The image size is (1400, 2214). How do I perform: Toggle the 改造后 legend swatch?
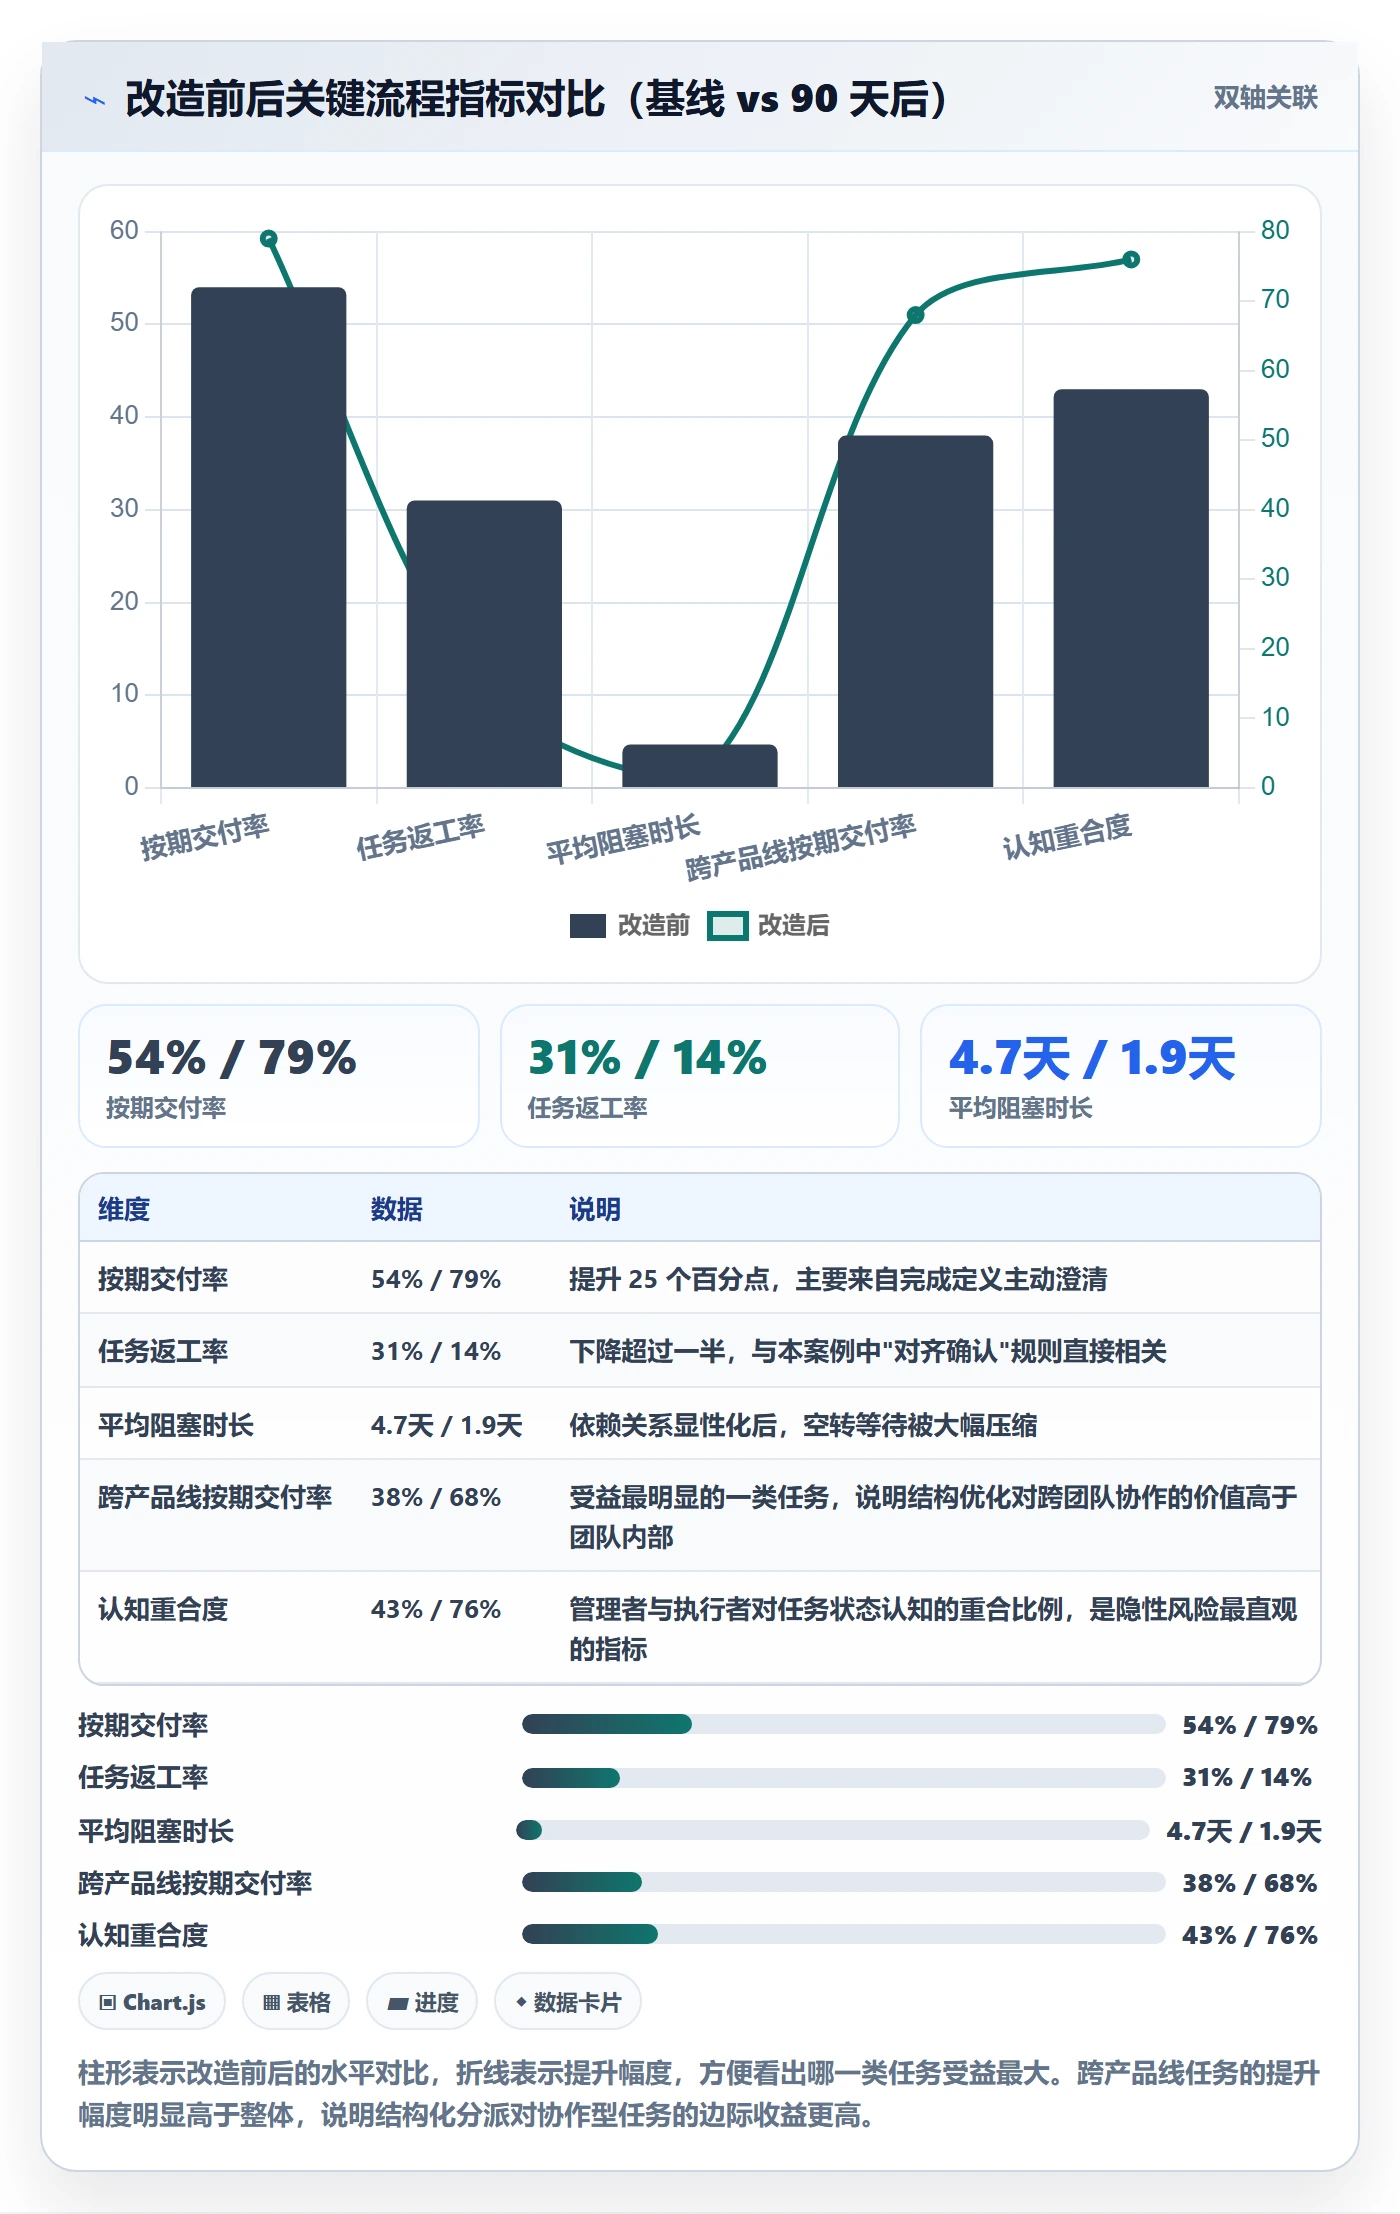click(x=727, y=925)
